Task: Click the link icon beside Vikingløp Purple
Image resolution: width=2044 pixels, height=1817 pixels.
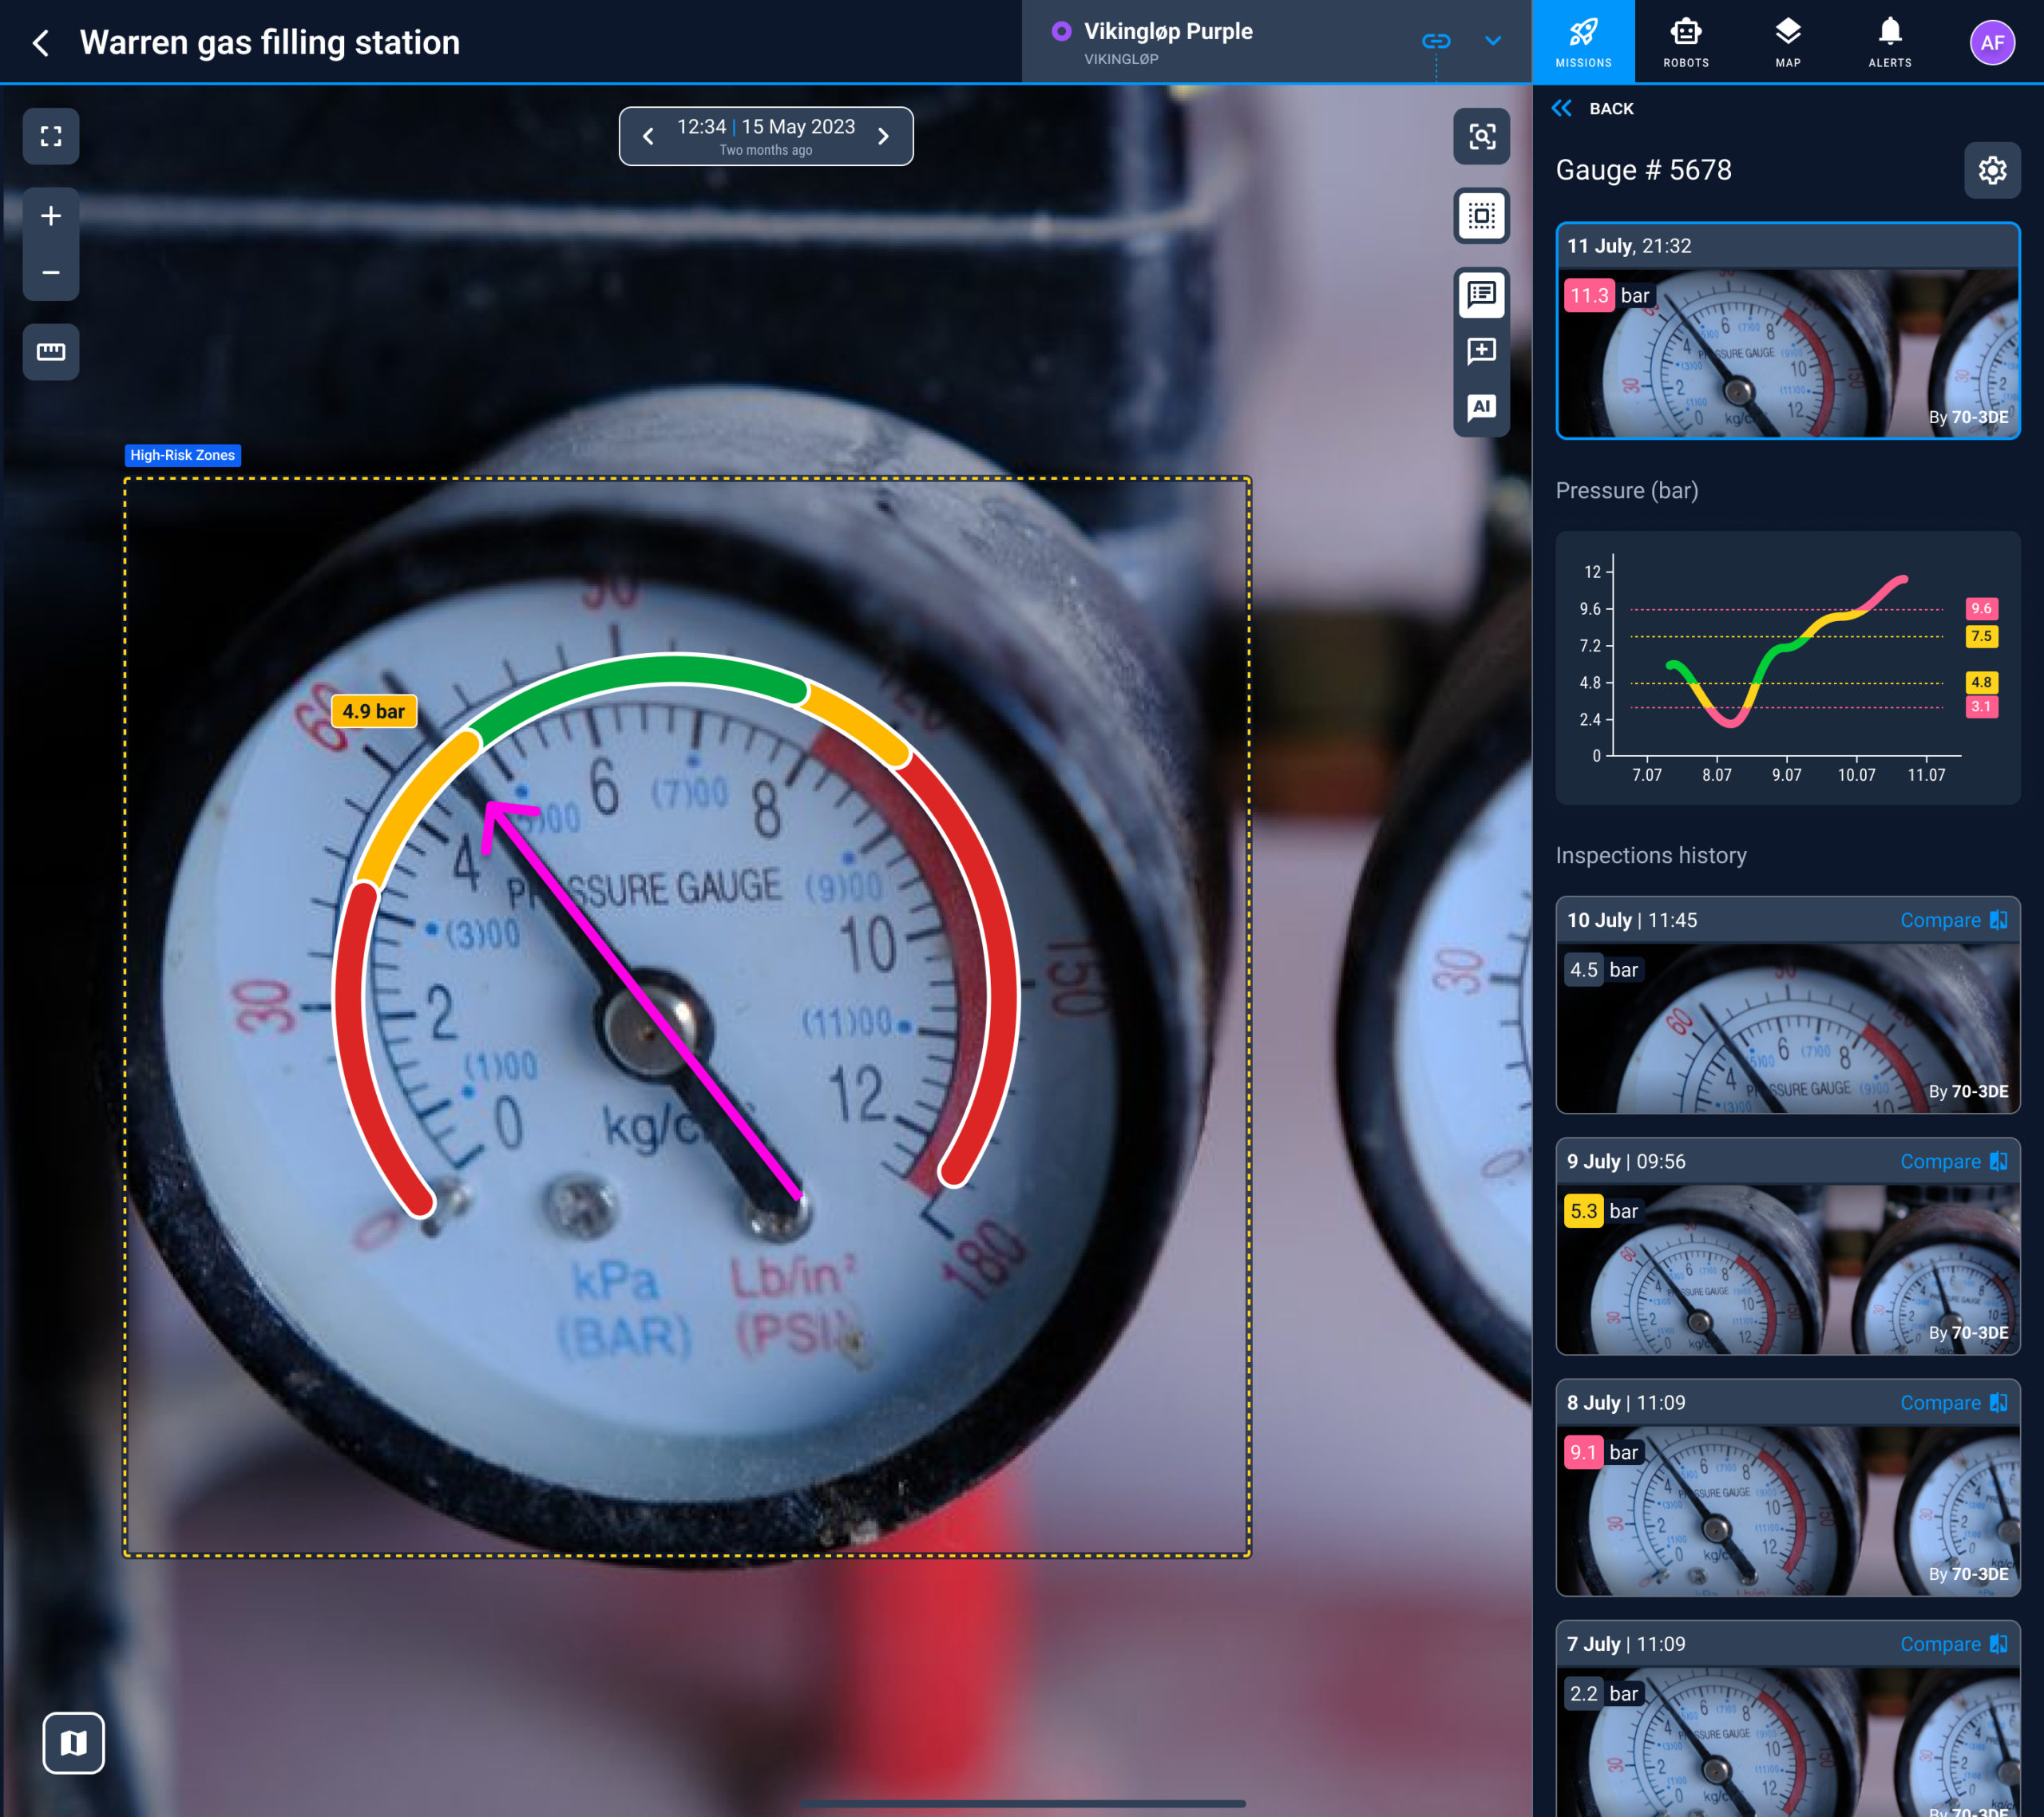Action: pyautogui.click(x=1436, y=41)
